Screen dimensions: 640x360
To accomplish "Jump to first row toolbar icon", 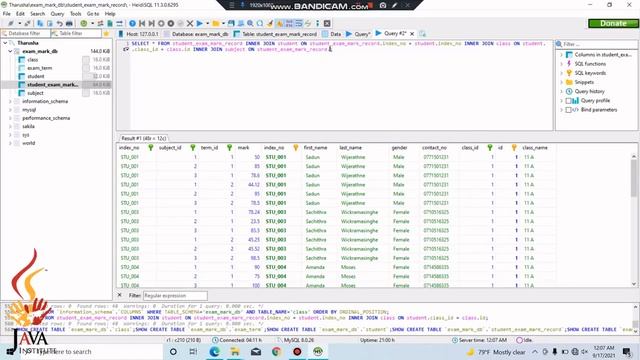I will coord(142,24).
